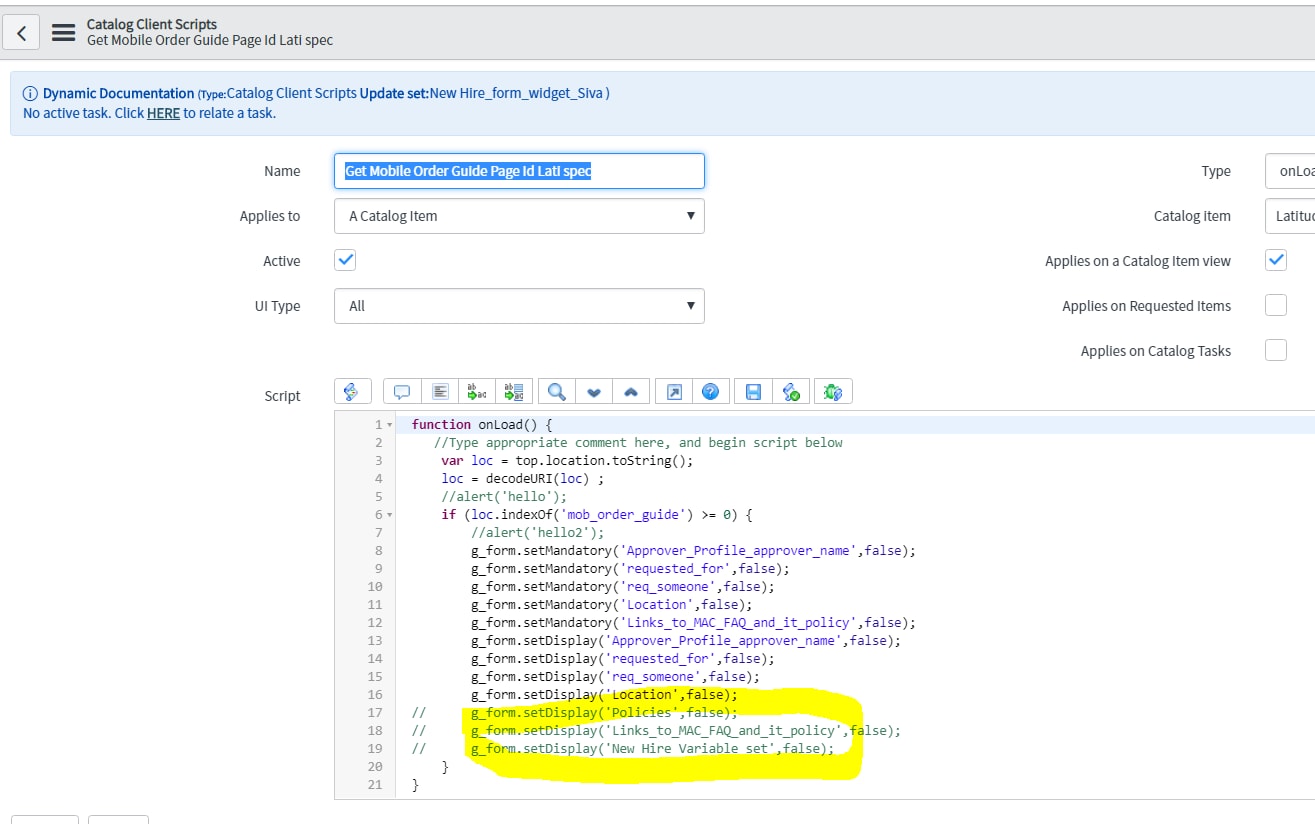1315x824 pixels.
Task: Click the HERE link to relate a task
Action: [x=162, y=113]
